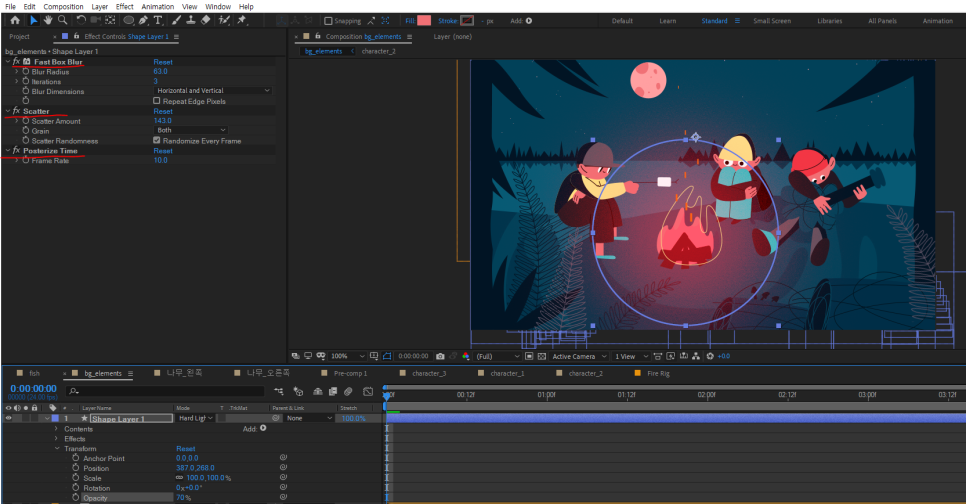This screenshot has height=504, width=966.
Task: Select the Type tool
Action: 158,20
